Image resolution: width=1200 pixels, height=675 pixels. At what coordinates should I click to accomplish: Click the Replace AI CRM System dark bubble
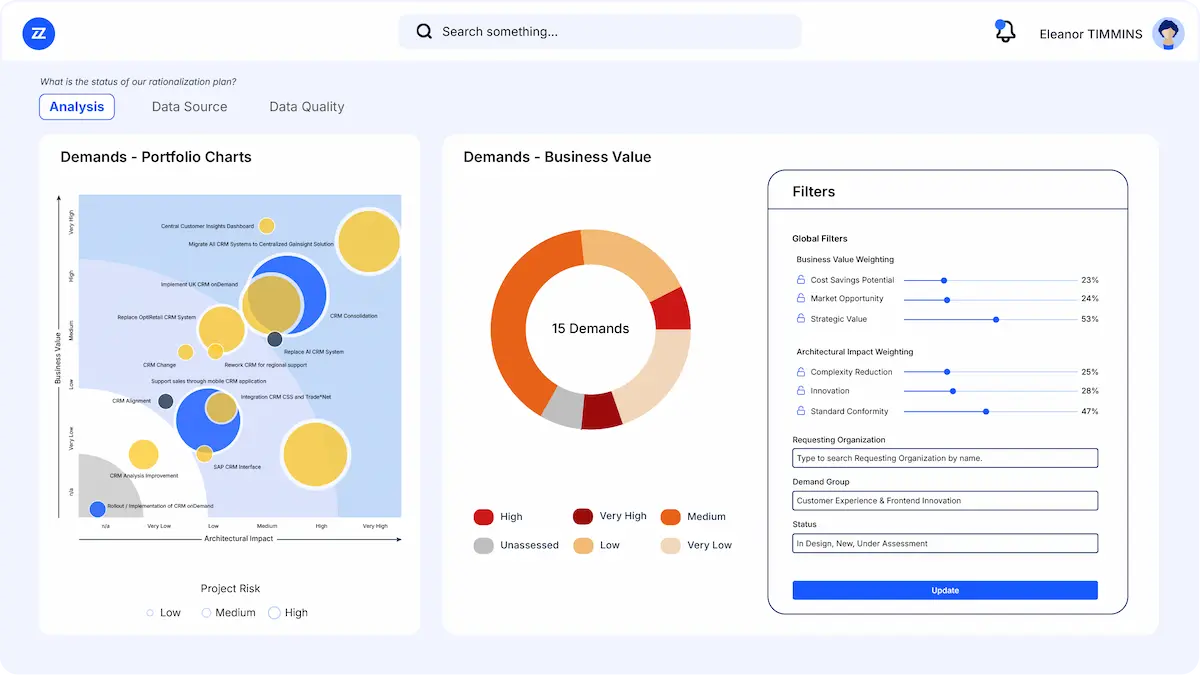275,339
